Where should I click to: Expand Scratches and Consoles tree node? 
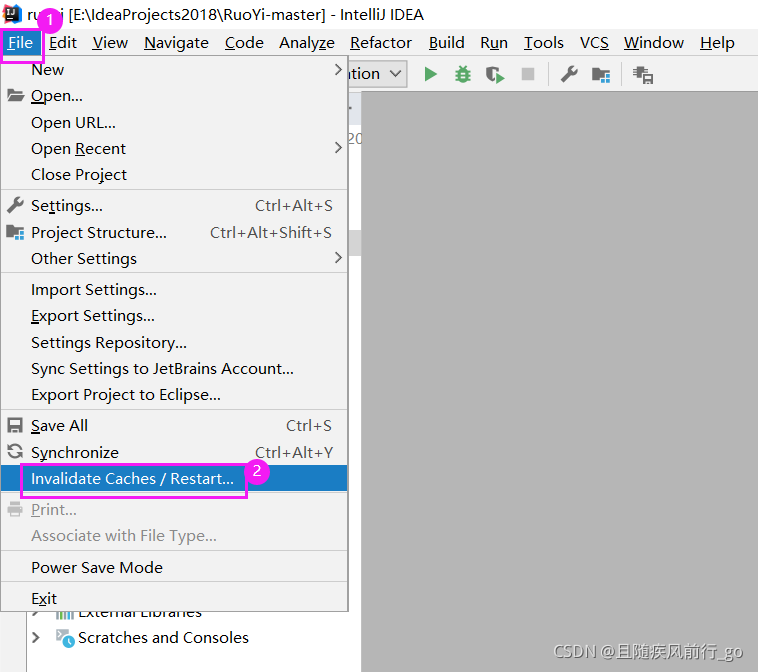pyautogui.click(x=36, y=638)
